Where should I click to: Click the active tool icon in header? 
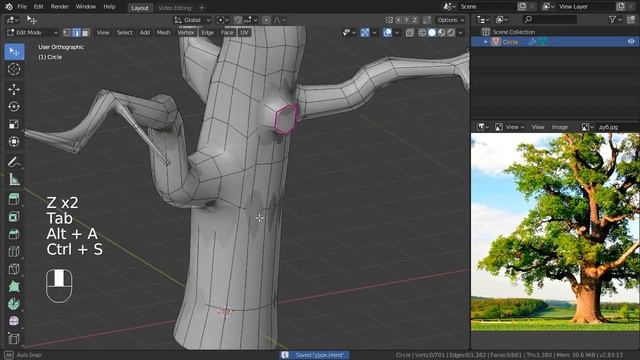31,20
